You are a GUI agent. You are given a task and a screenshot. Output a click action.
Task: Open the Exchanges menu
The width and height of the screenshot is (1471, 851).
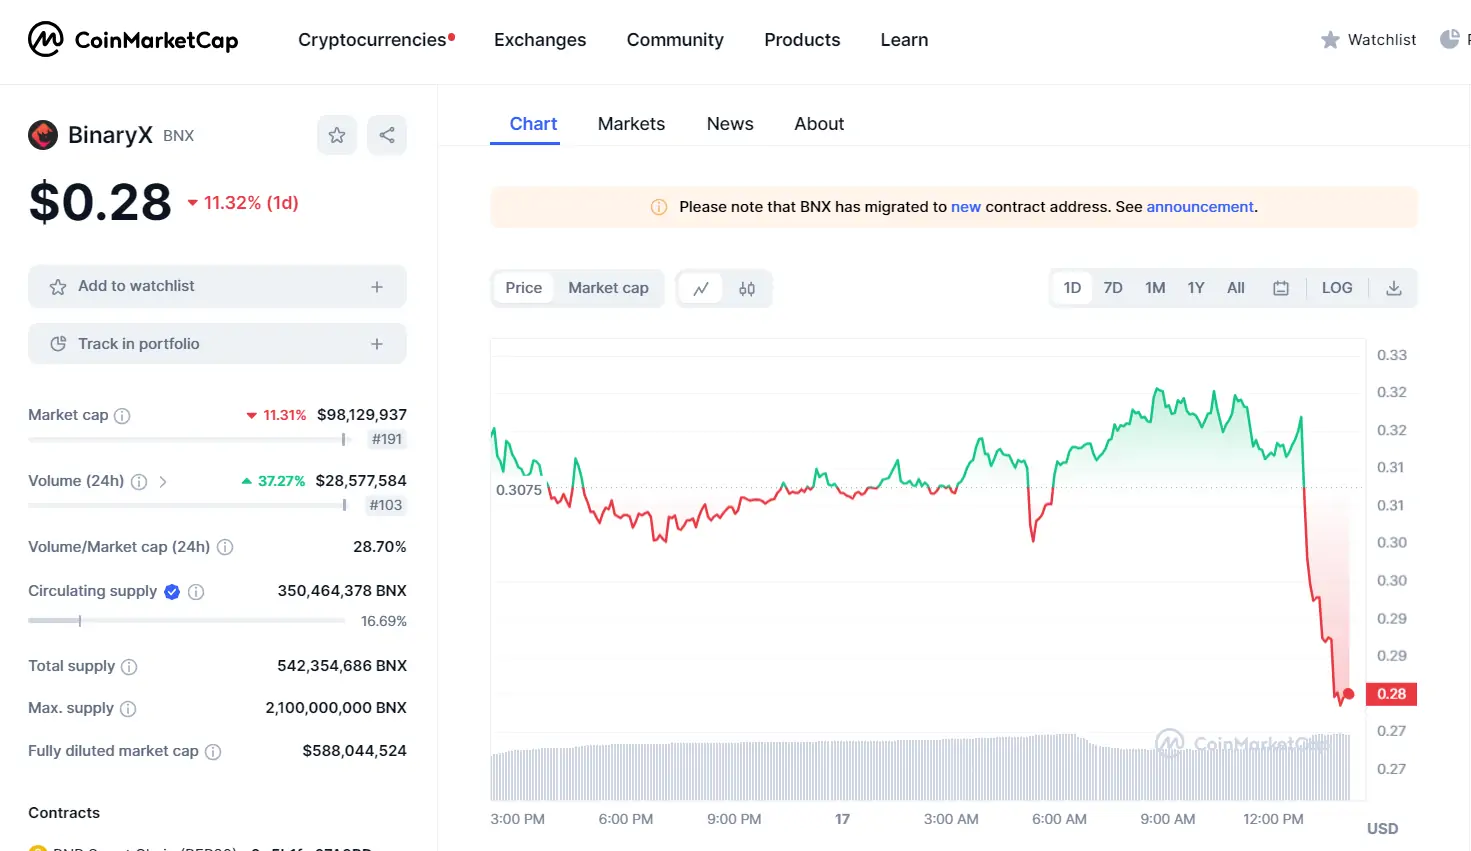(x=540, y=40)
